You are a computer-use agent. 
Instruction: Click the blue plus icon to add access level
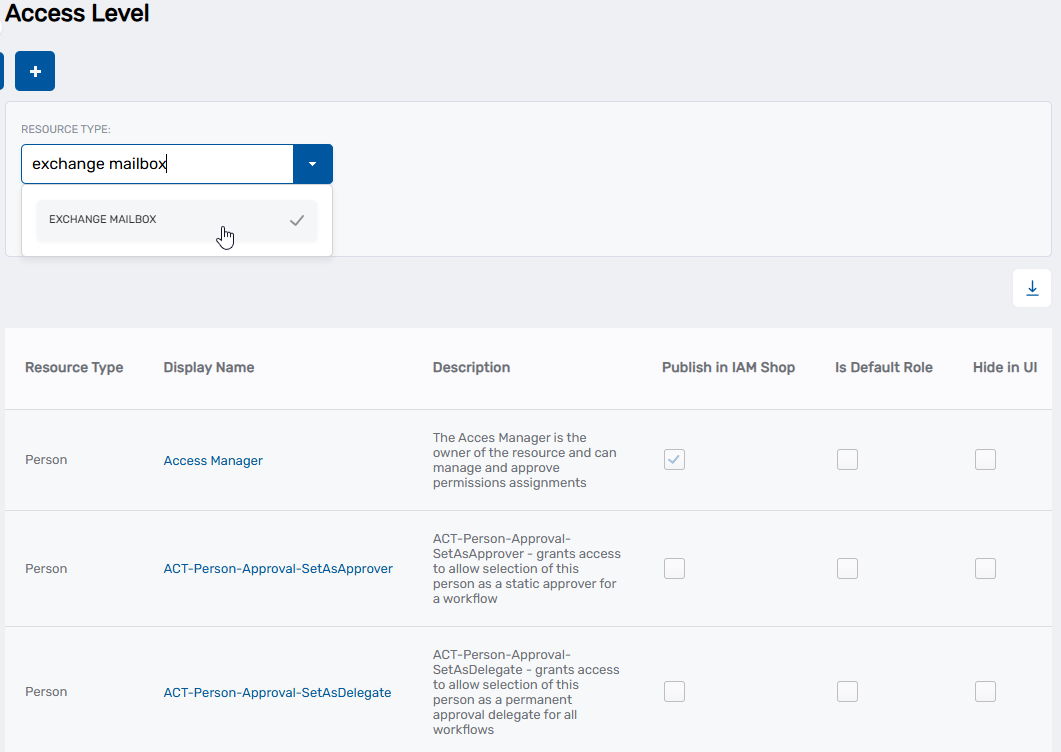click(x=34, y=71)
